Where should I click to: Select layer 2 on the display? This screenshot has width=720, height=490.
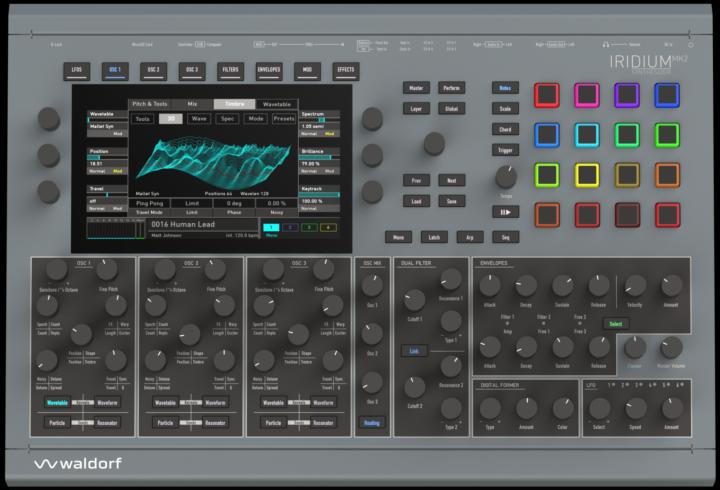pyautogui.click(x=290, y=227)
